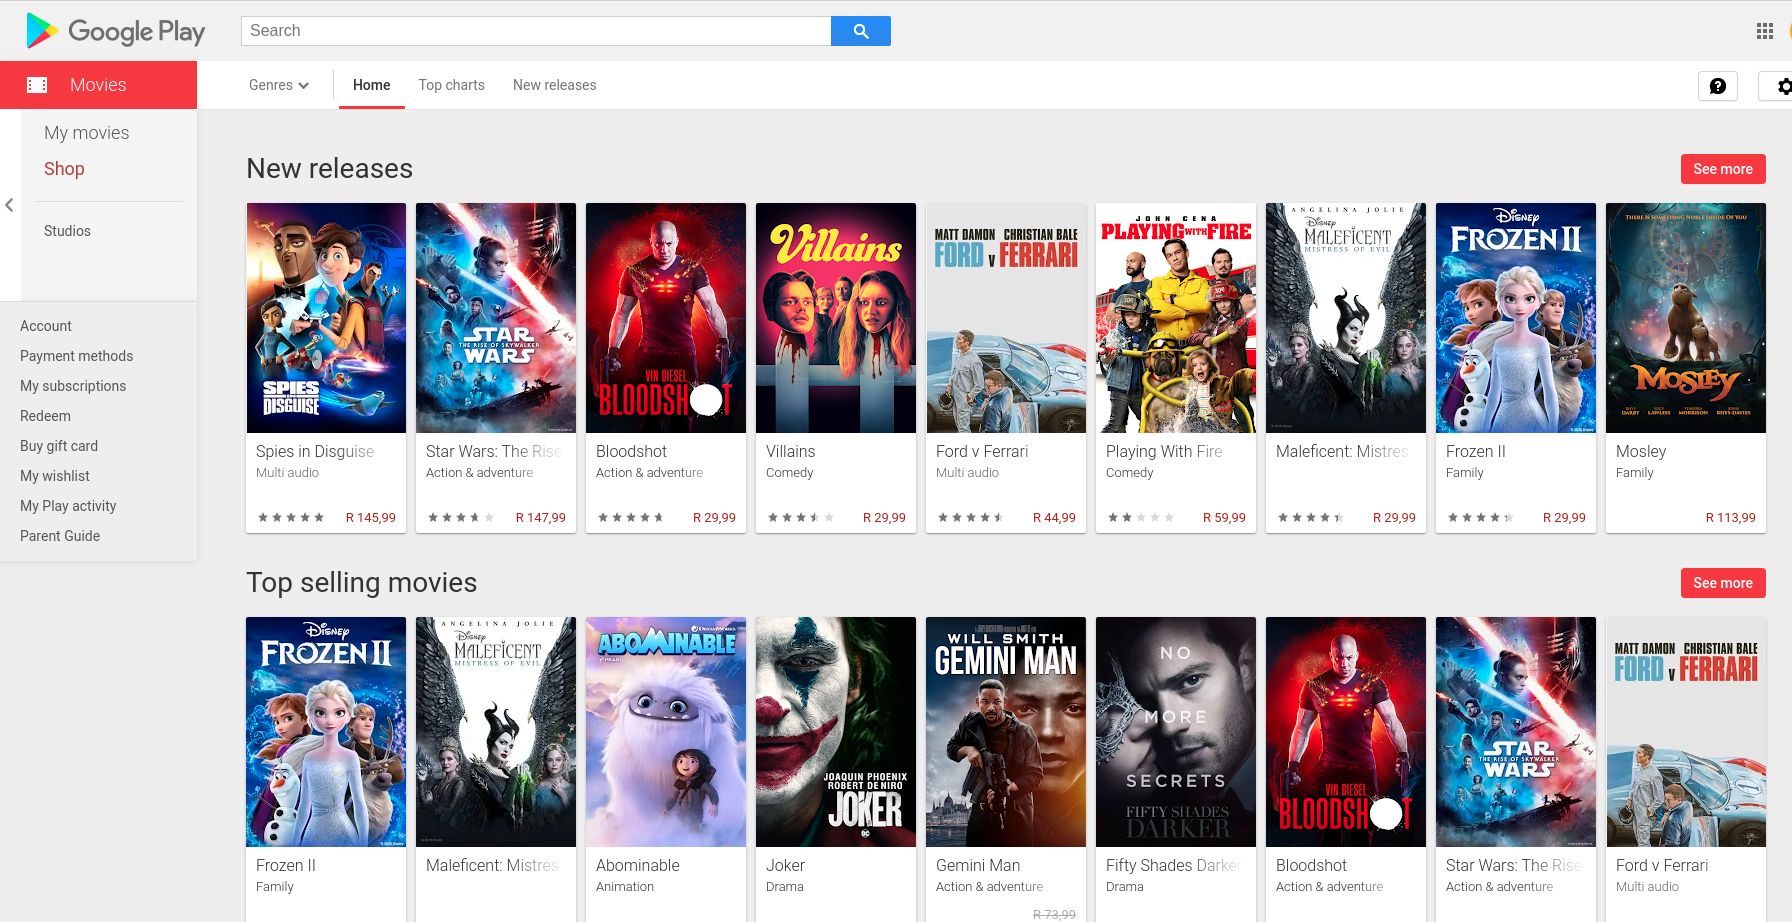Open Frozen II poster in New releases
The width and height of the screenshot is (1792, 922).
click(x=1516, y=318)
